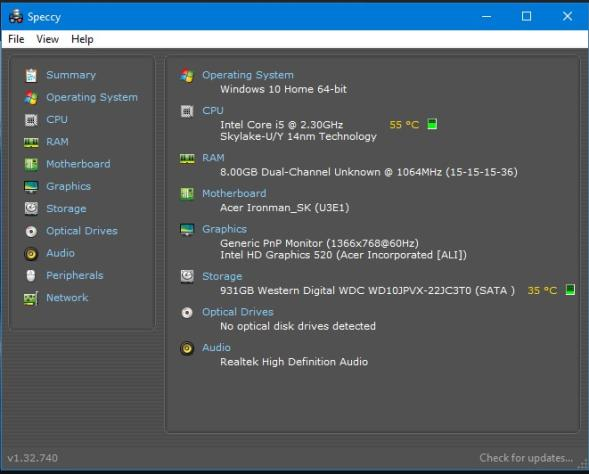Click 'Generic PnP Monitor' text line
The image size is (589, 474).
tap(319, 243)
